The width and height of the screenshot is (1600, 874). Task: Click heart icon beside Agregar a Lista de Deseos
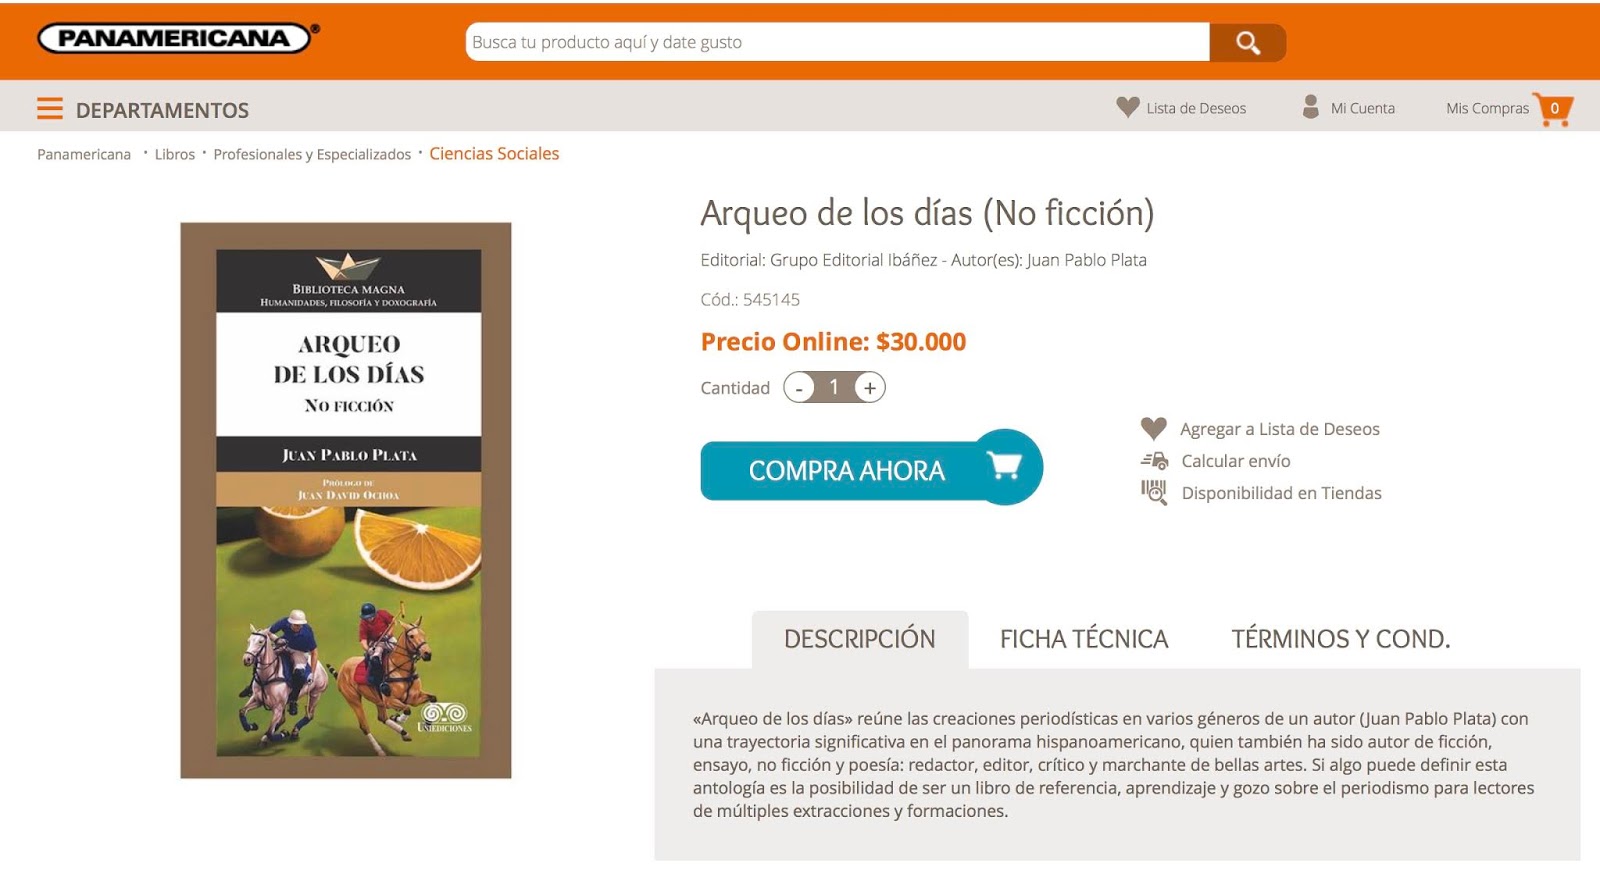click(1153, 428)
